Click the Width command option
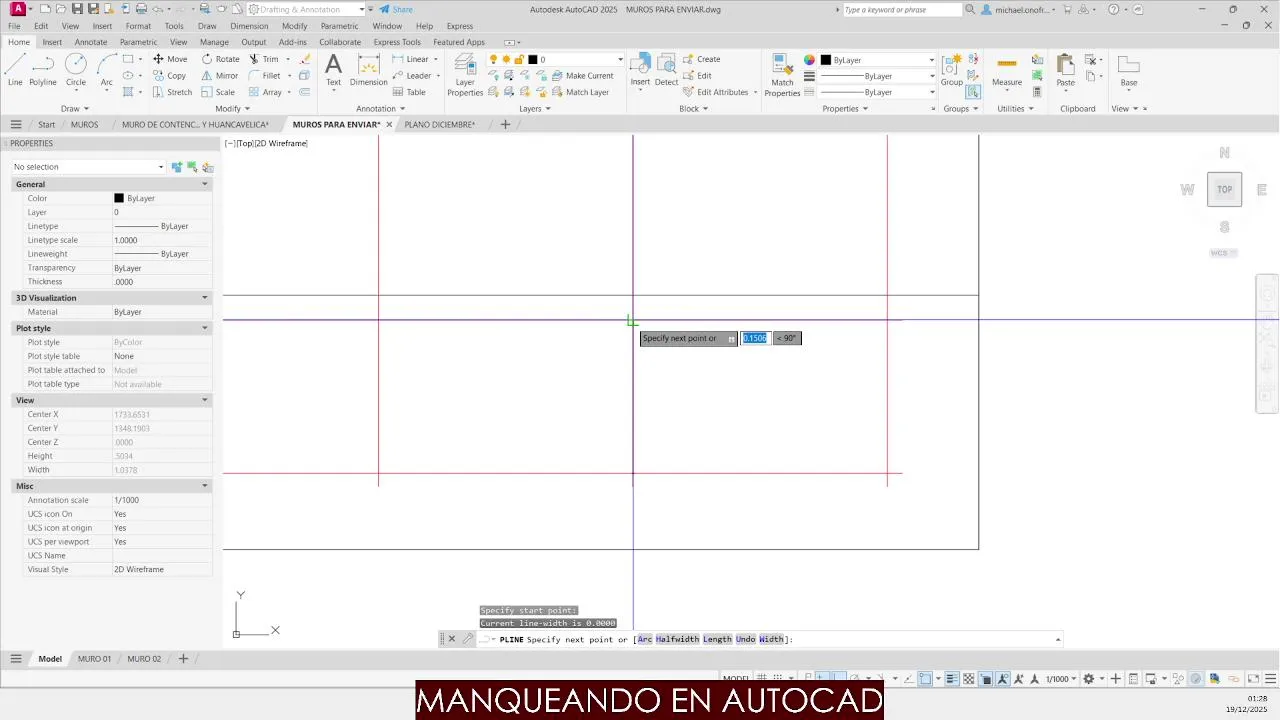The image size is (1280, 720). (x=771, y=639)
